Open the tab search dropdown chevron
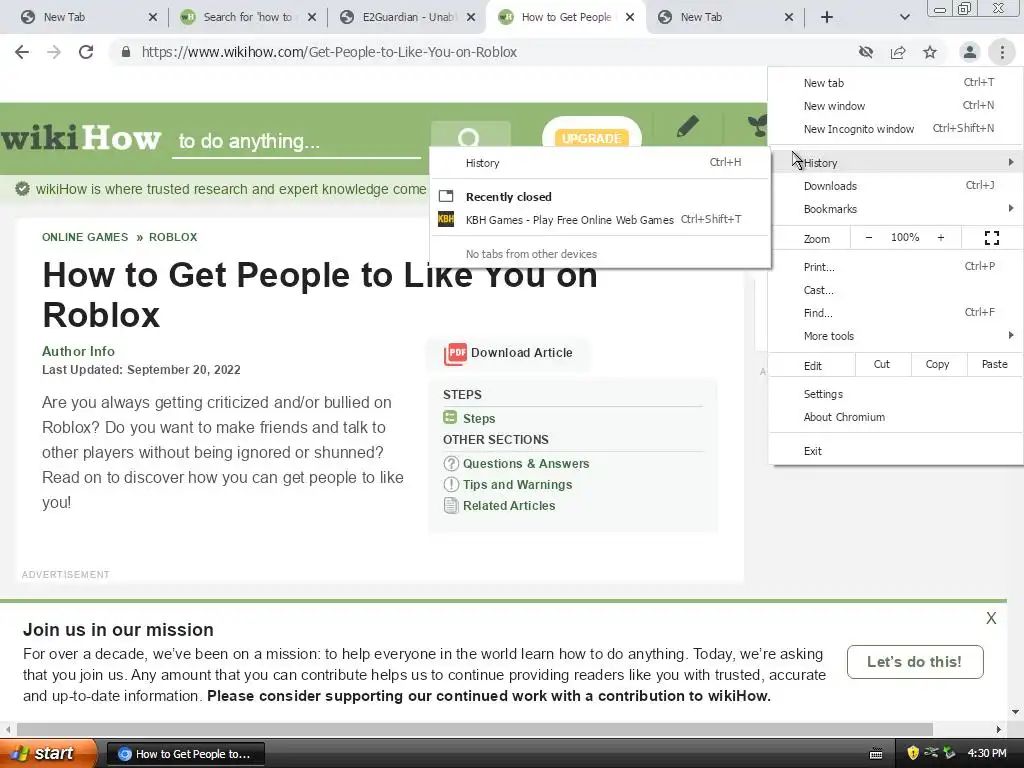This screenshot has width=1024, height=768. 904,17
